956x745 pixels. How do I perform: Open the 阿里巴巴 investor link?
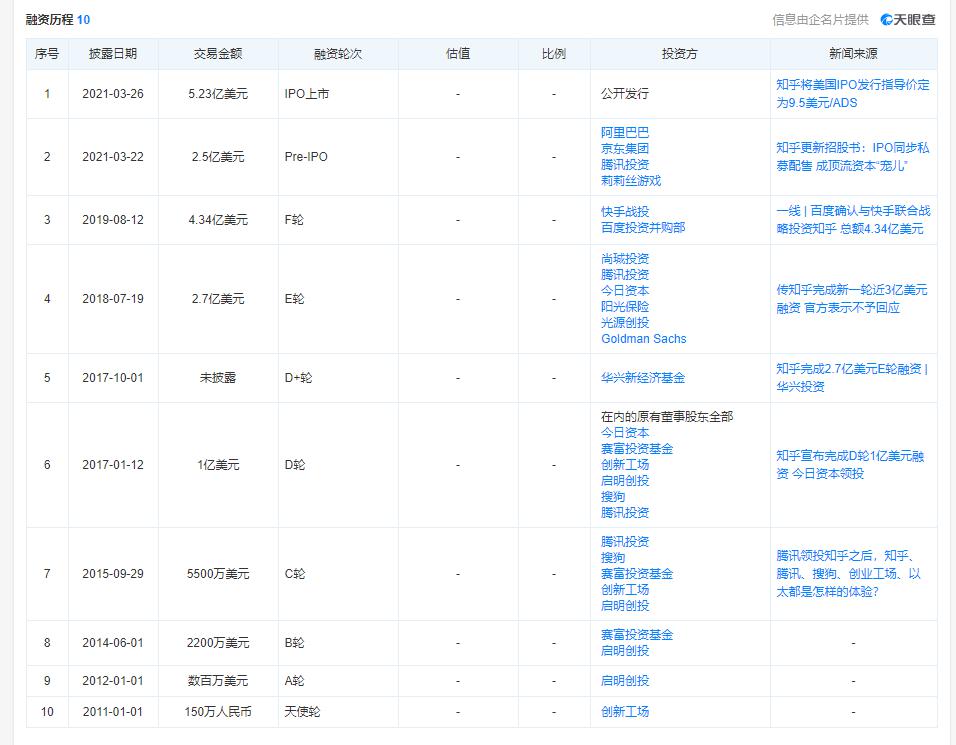pyautogui.click(x=625, y=132)
